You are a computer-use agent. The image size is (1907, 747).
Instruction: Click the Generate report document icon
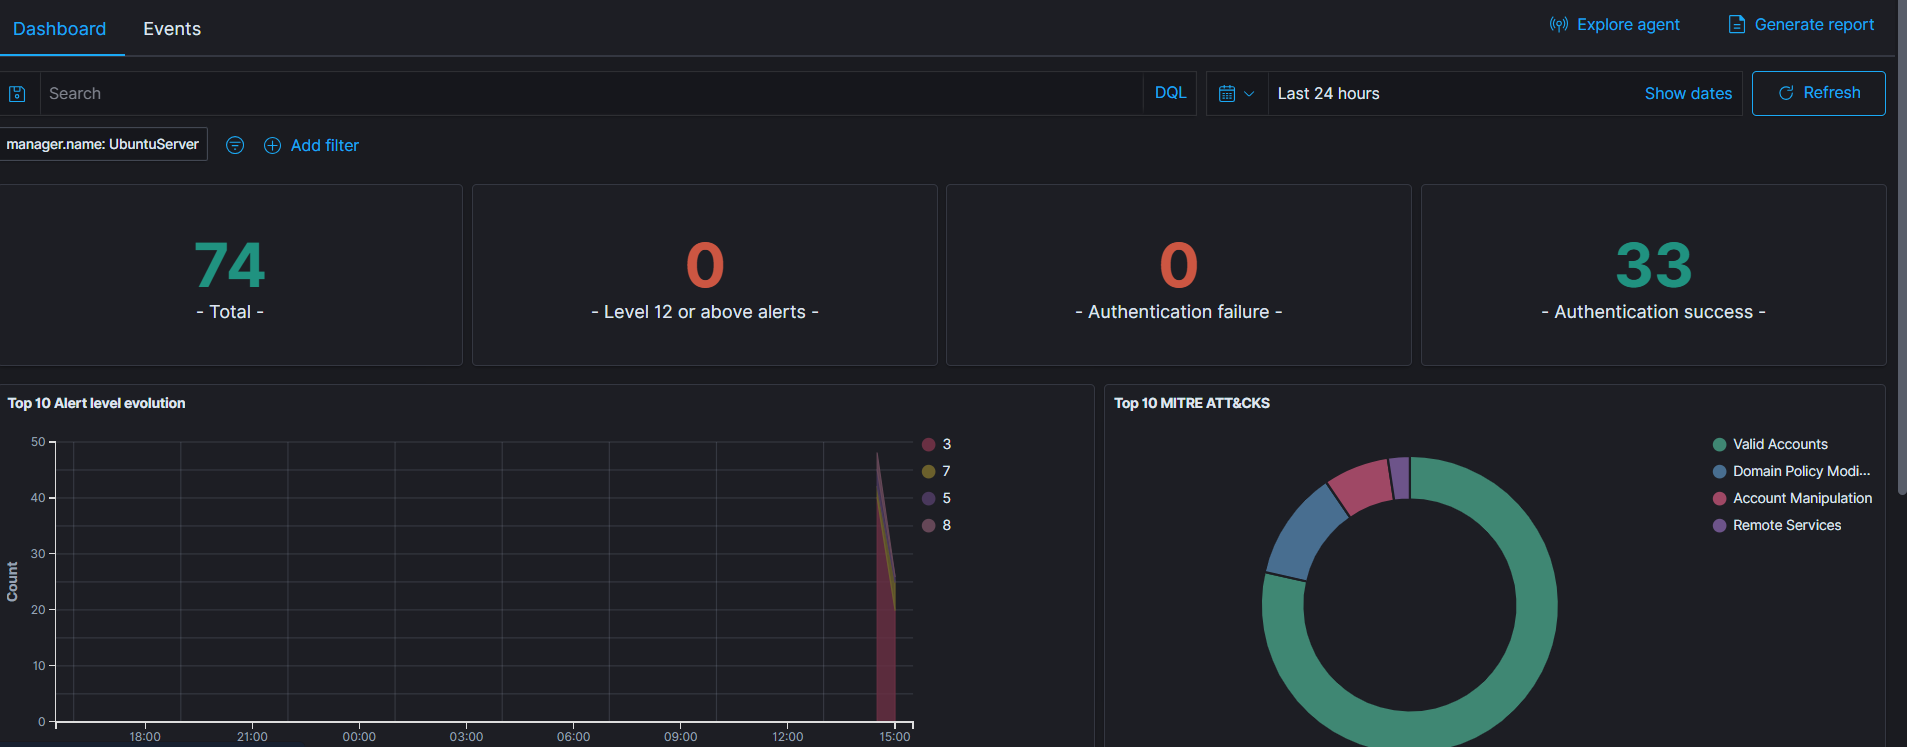coord(1737,25)
